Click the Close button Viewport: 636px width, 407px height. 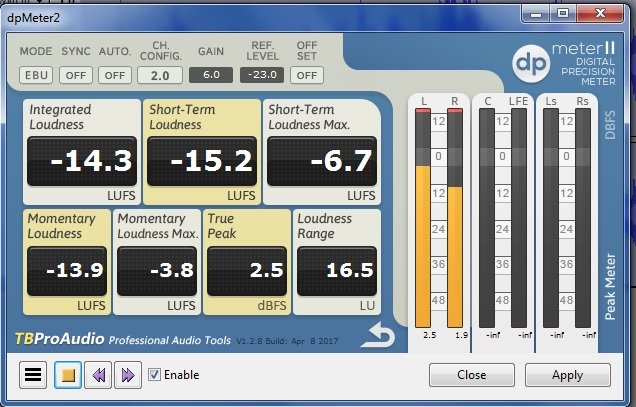pos(472,375)
